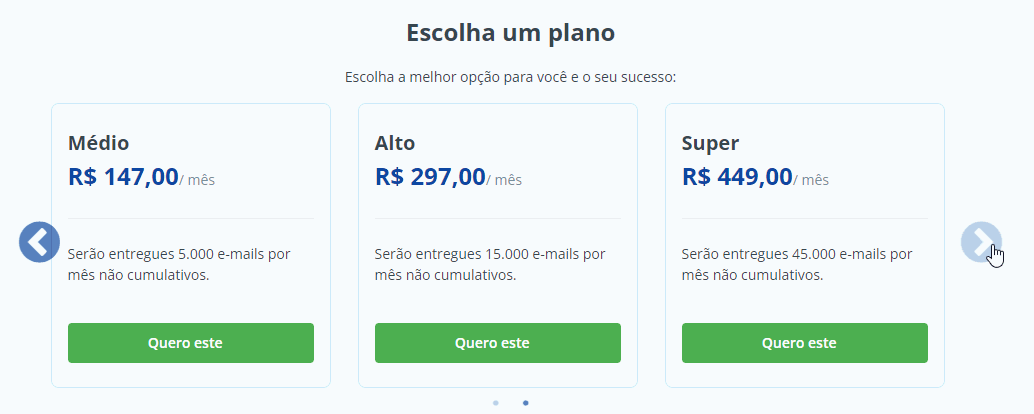This screenshot has width=1034, height=414.
Task: Click the "Escolha a melhor opção" subtitle
Action: (x=510, y=77)
